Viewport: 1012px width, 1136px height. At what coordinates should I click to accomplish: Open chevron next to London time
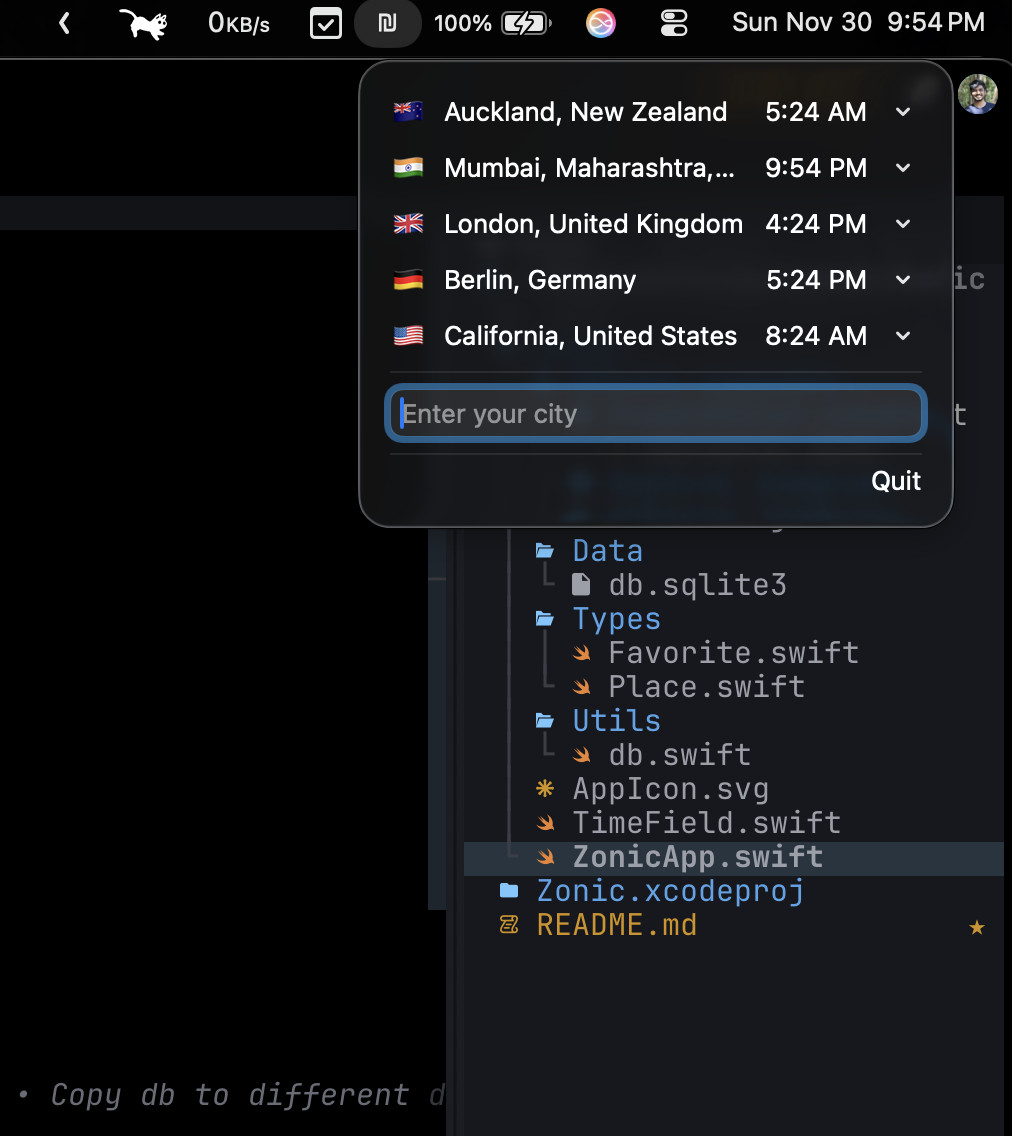903,224
